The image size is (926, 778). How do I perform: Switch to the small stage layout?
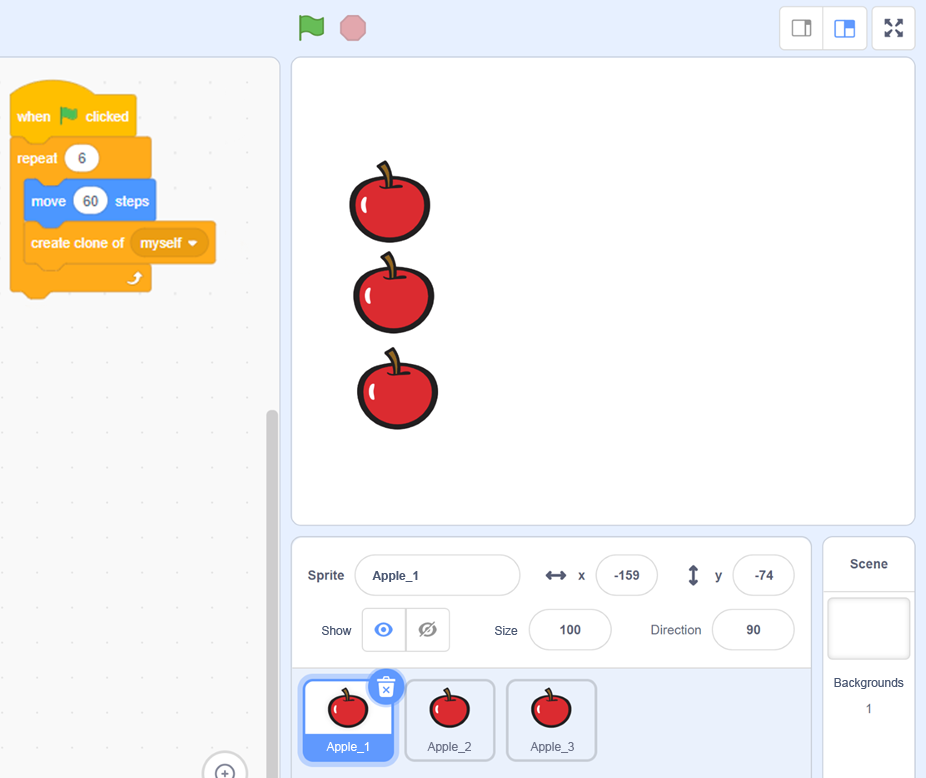(x=801, y=28)
